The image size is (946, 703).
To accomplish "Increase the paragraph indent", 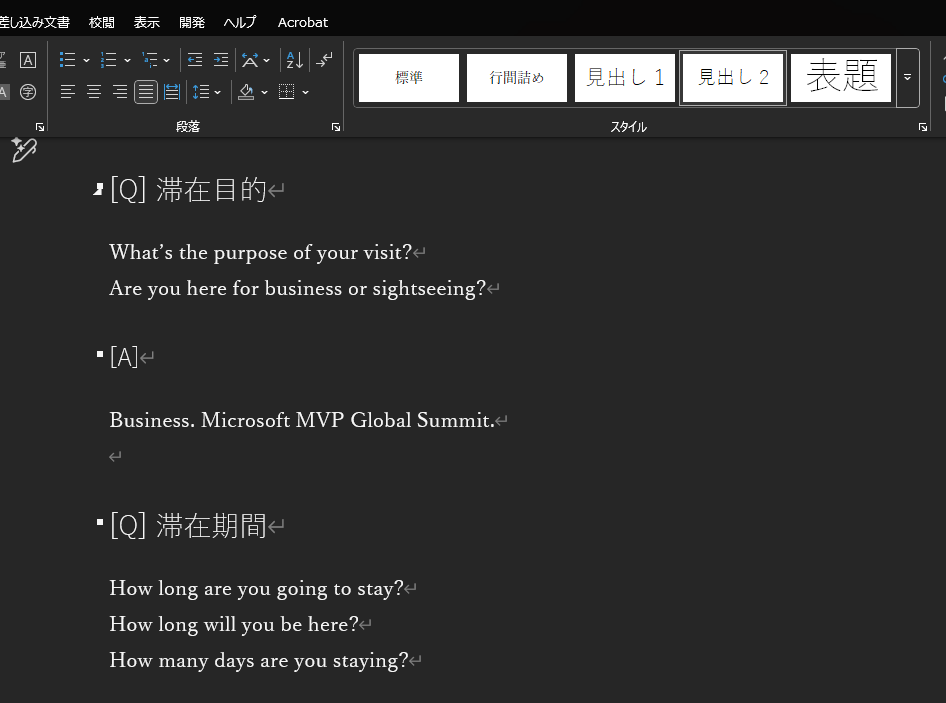I will (221, 60).
